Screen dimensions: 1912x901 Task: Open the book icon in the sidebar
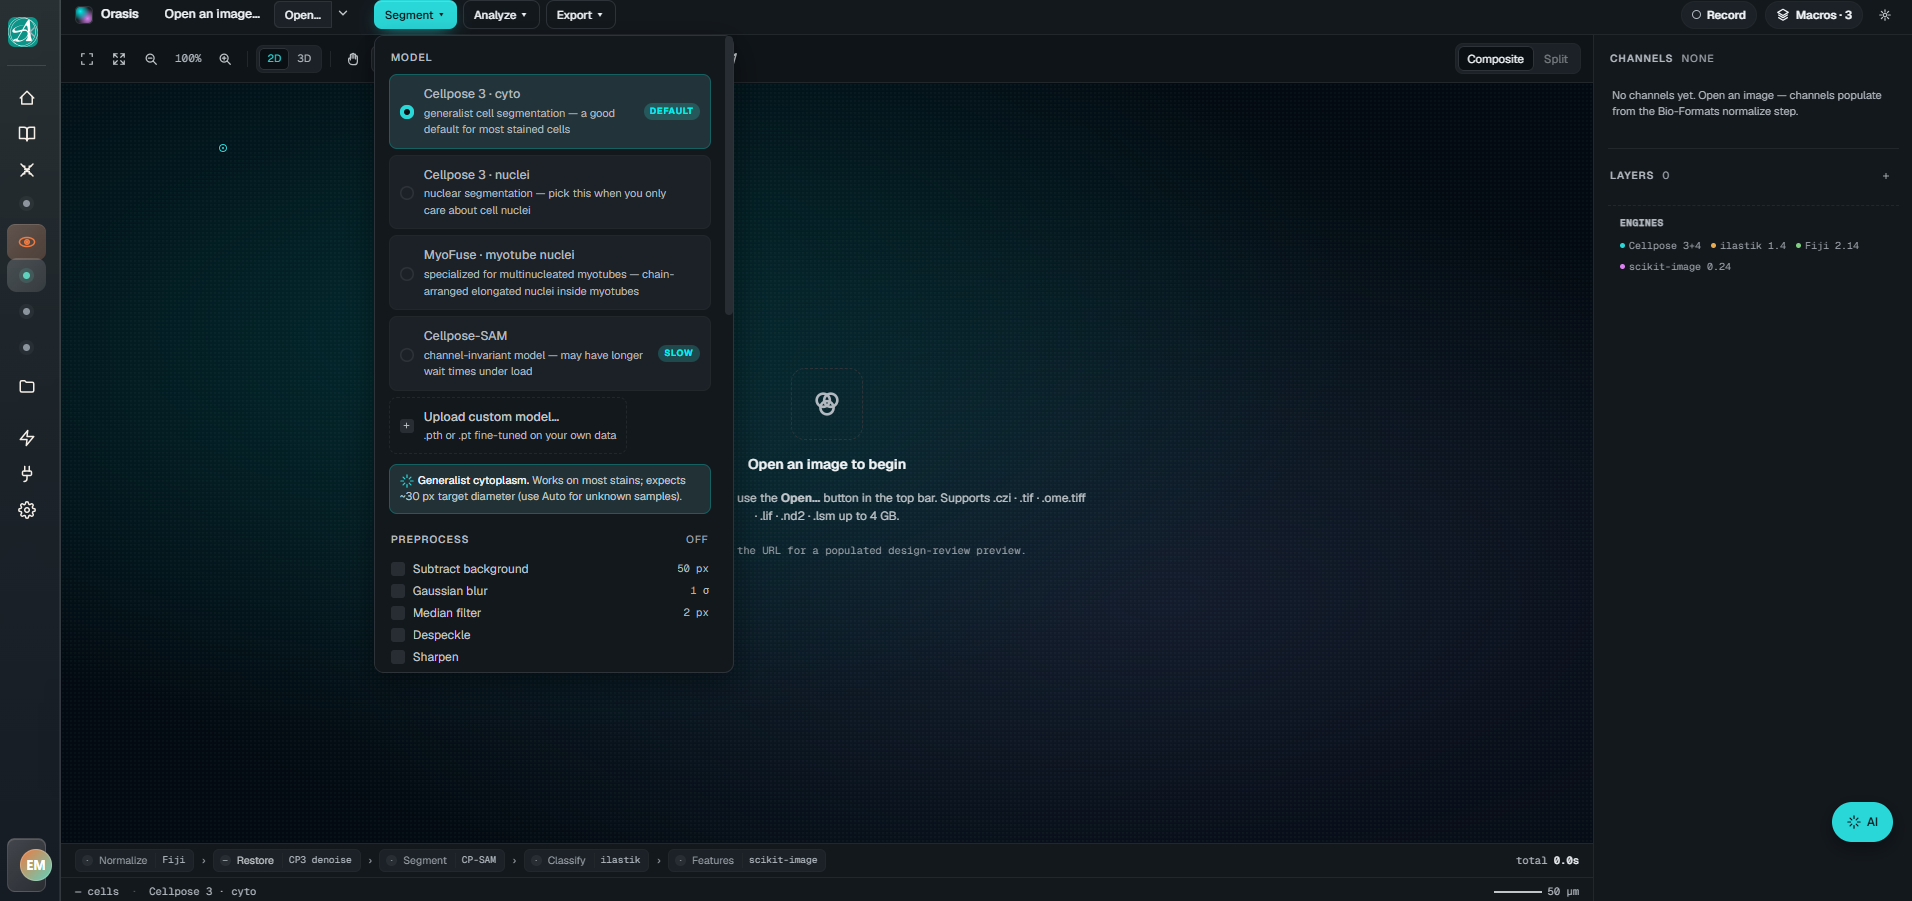point(27,134)
